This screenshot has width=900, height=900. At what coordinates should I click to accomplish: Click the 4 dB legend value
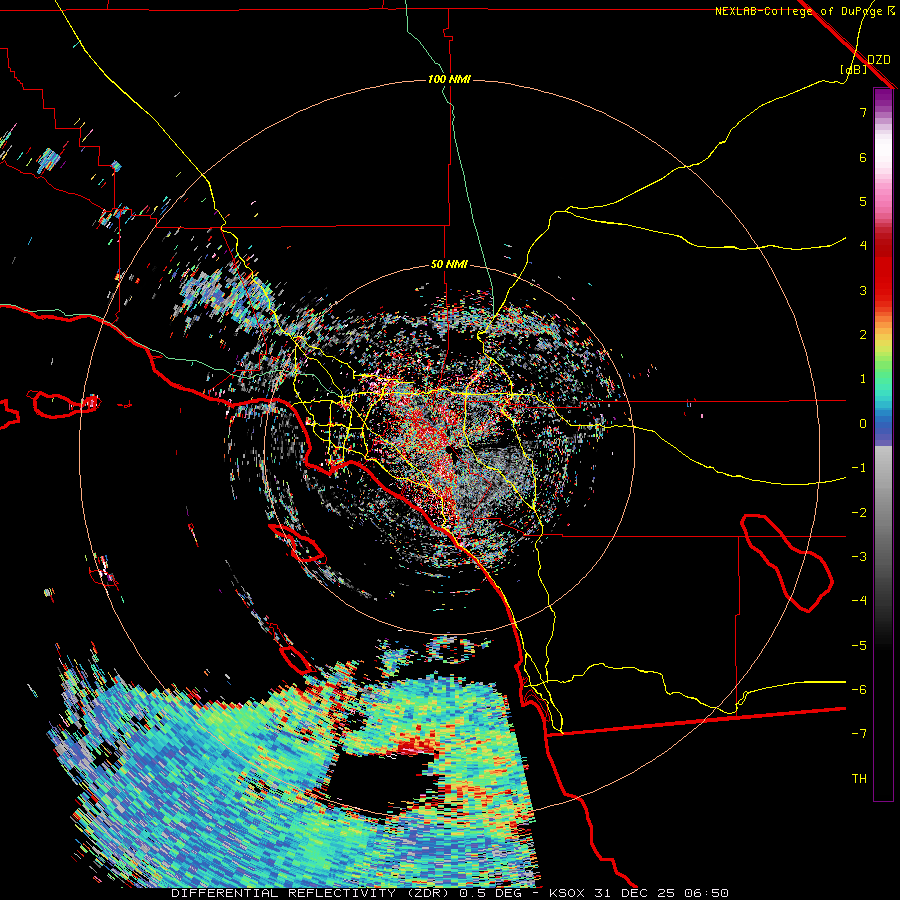point(863,246)
